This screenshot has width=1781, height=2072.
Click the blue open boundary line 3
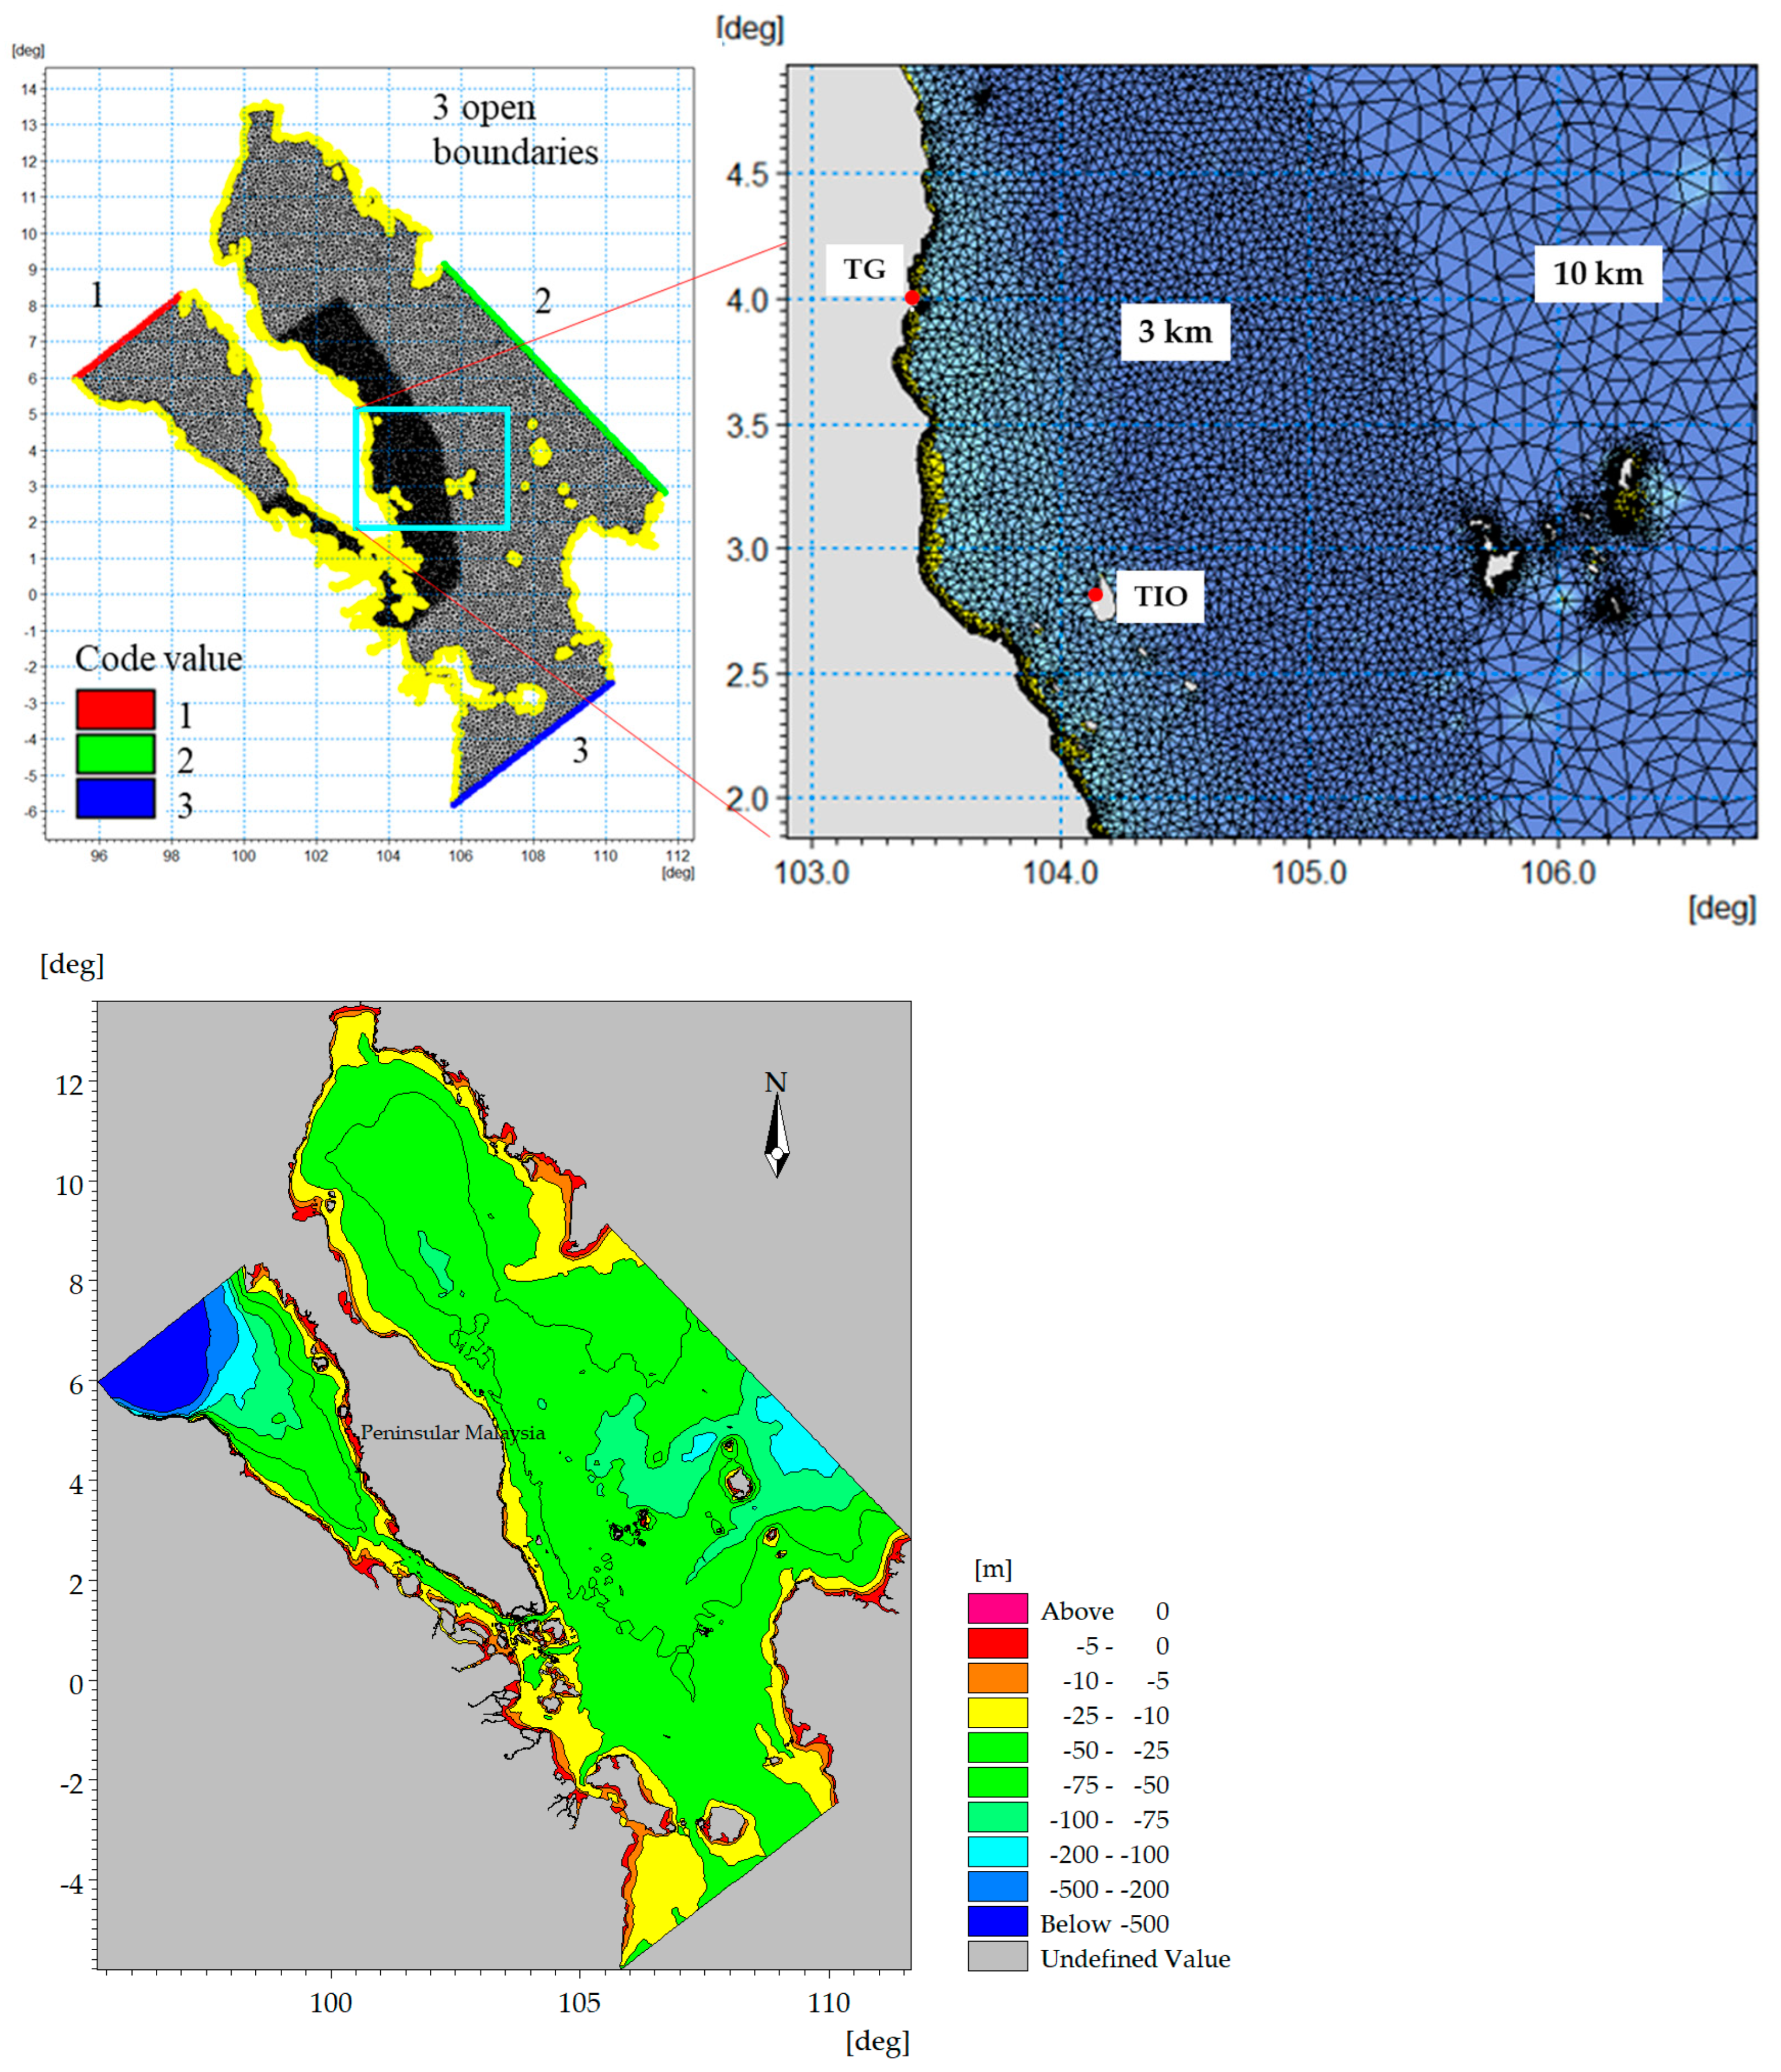533,744
